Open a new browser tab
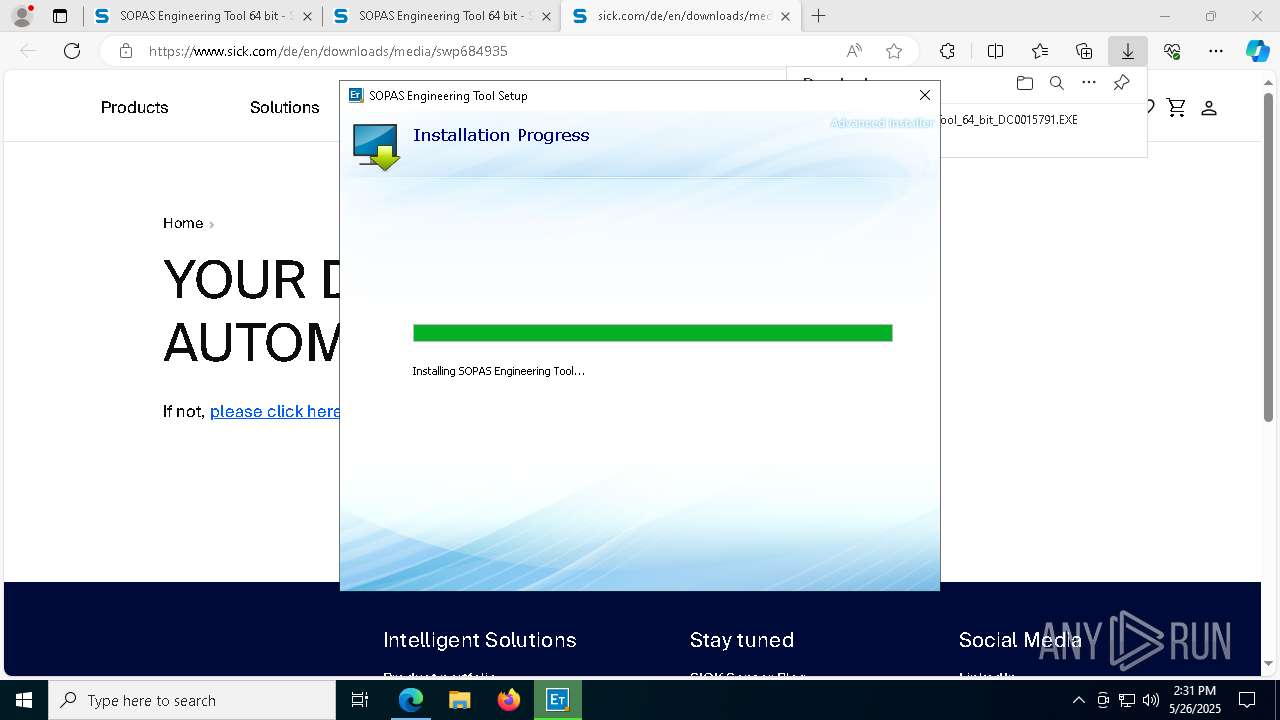1280x720 pixels. pos(819,16)
